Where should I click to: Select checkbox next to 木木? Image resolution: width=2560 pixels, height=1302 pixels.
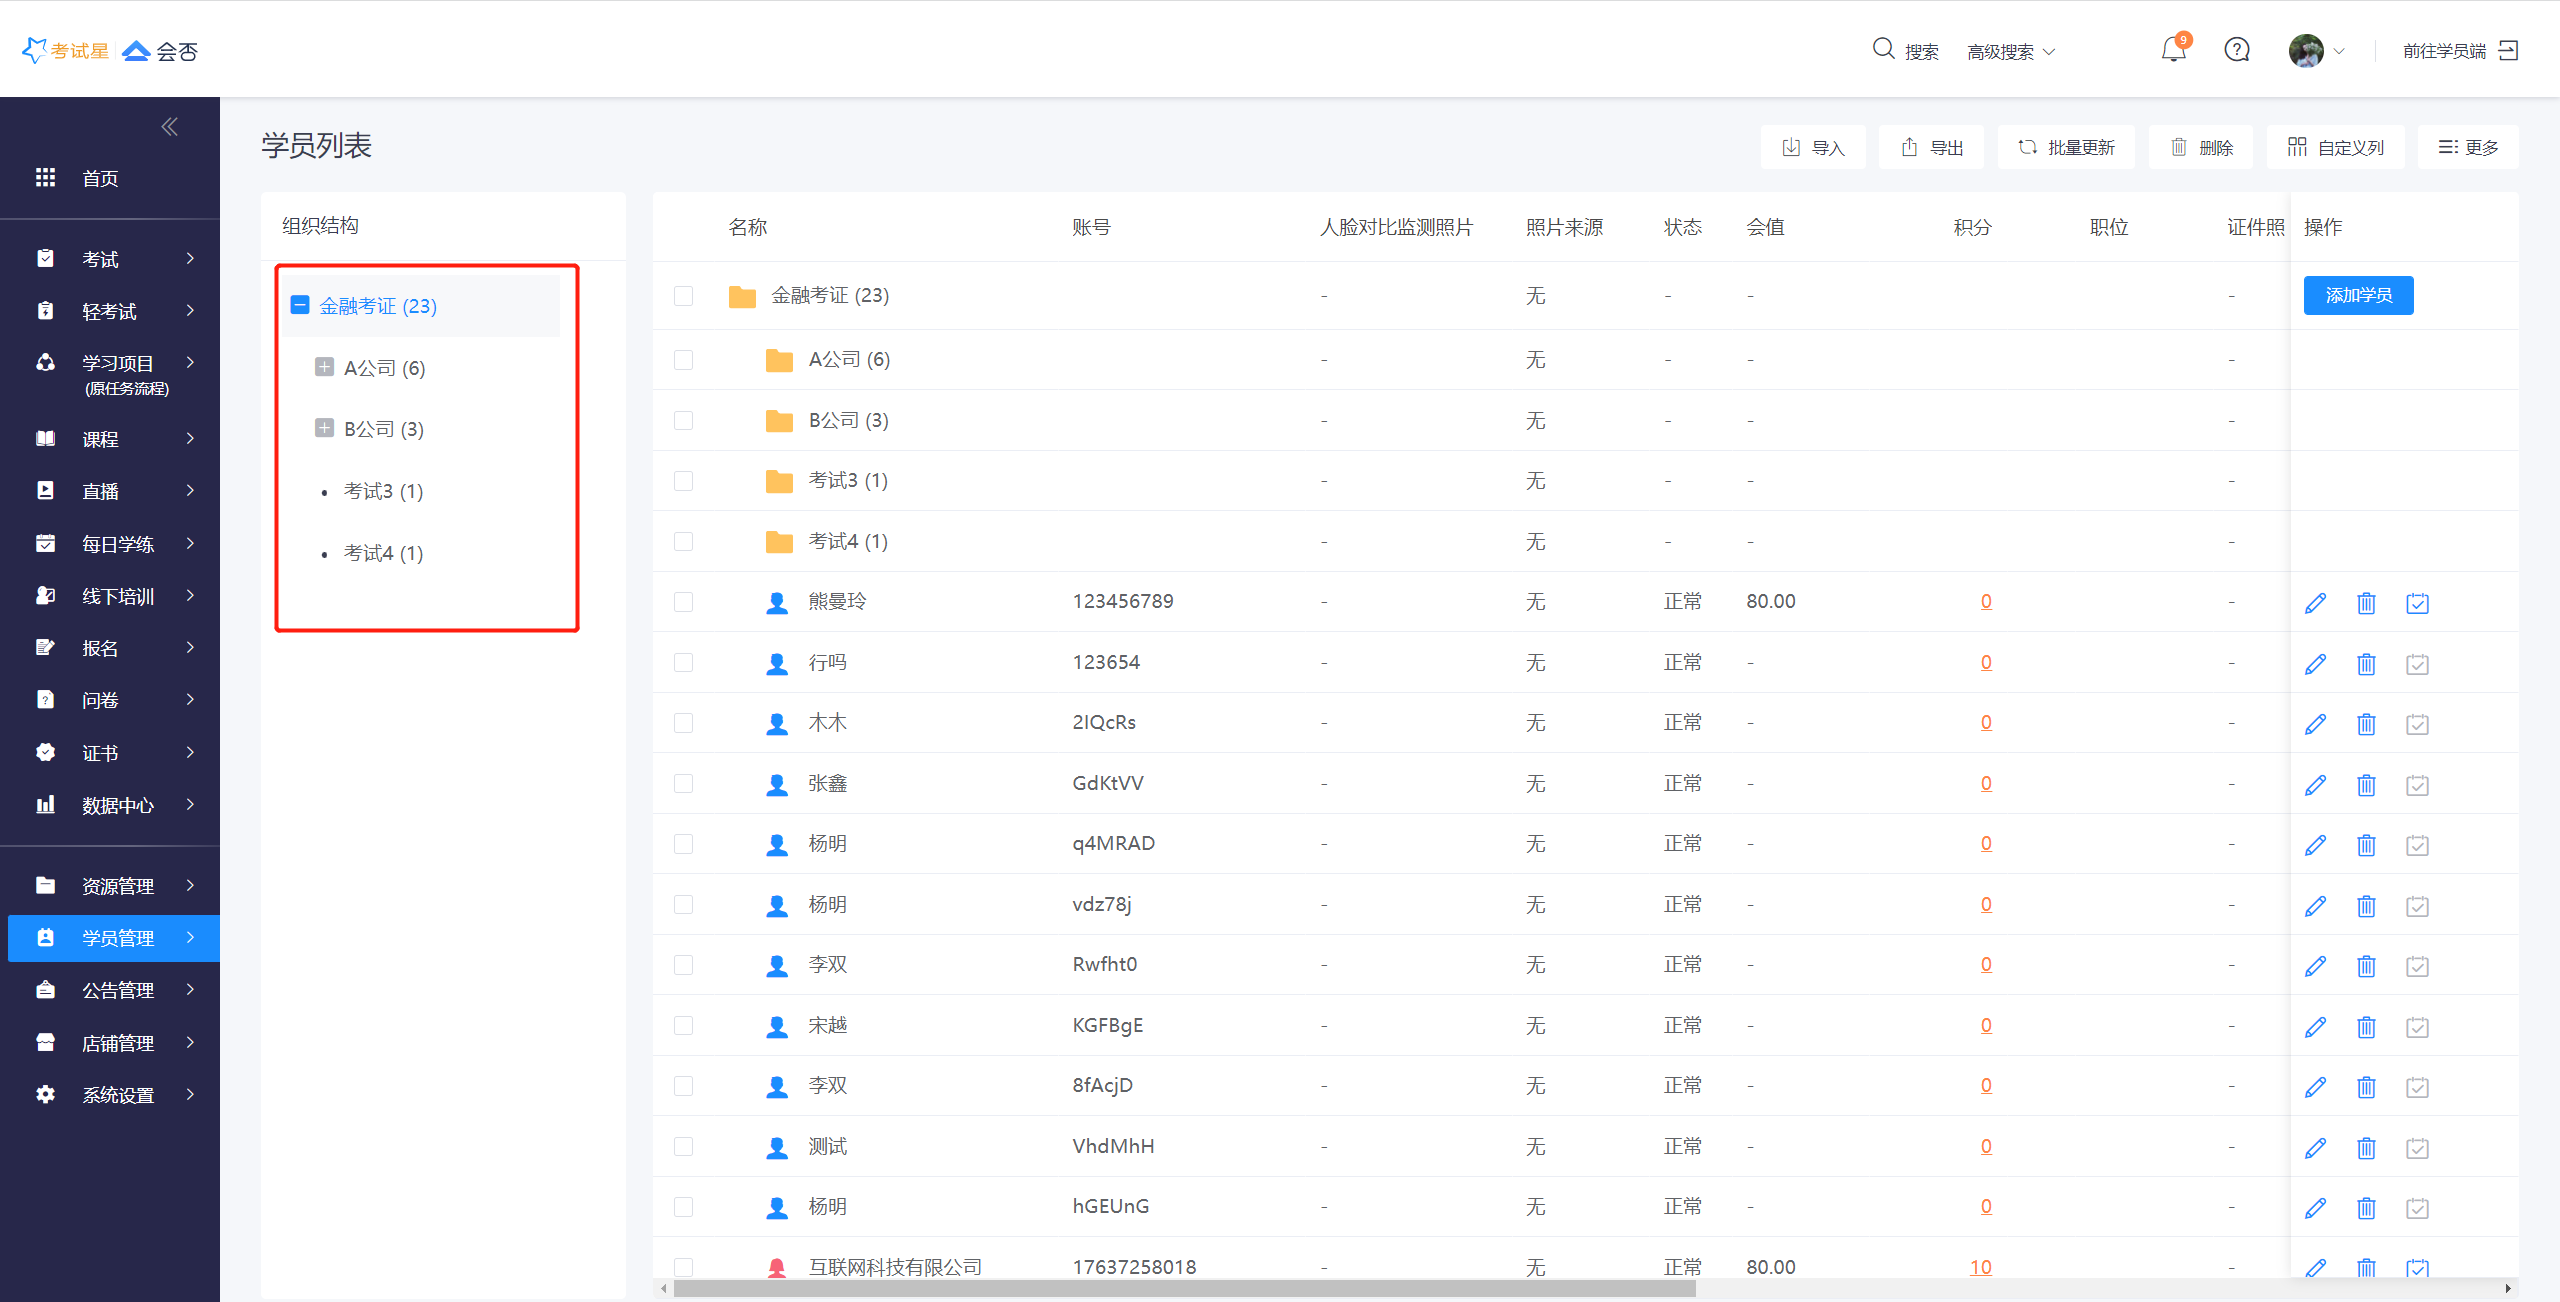[x=684, y=723]
